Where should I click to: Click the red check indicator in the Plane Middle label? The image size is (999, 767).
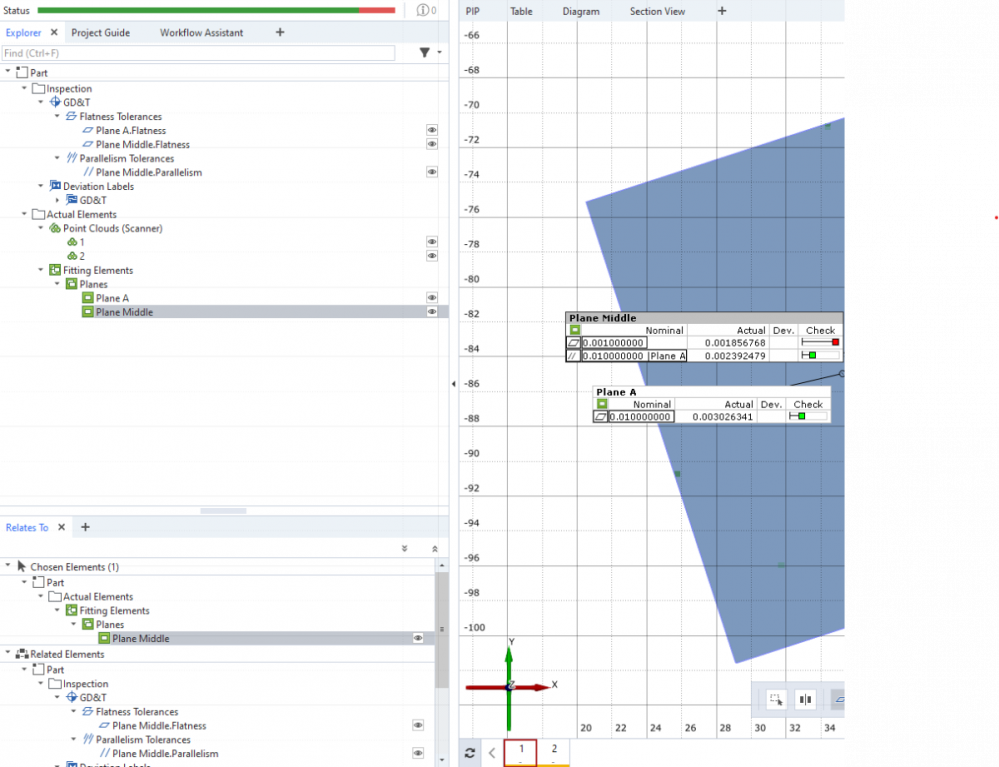835,342
